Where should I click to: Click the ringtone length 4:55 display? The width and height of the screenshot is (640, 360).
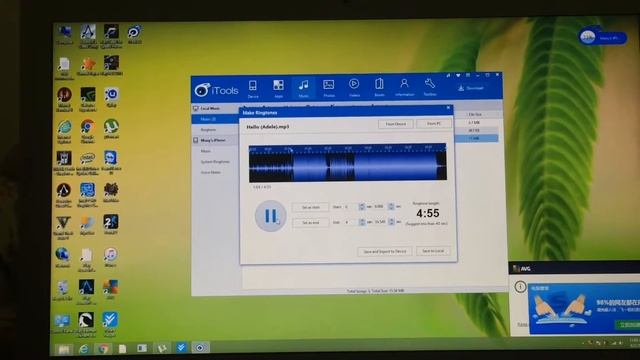pos(428,213)
